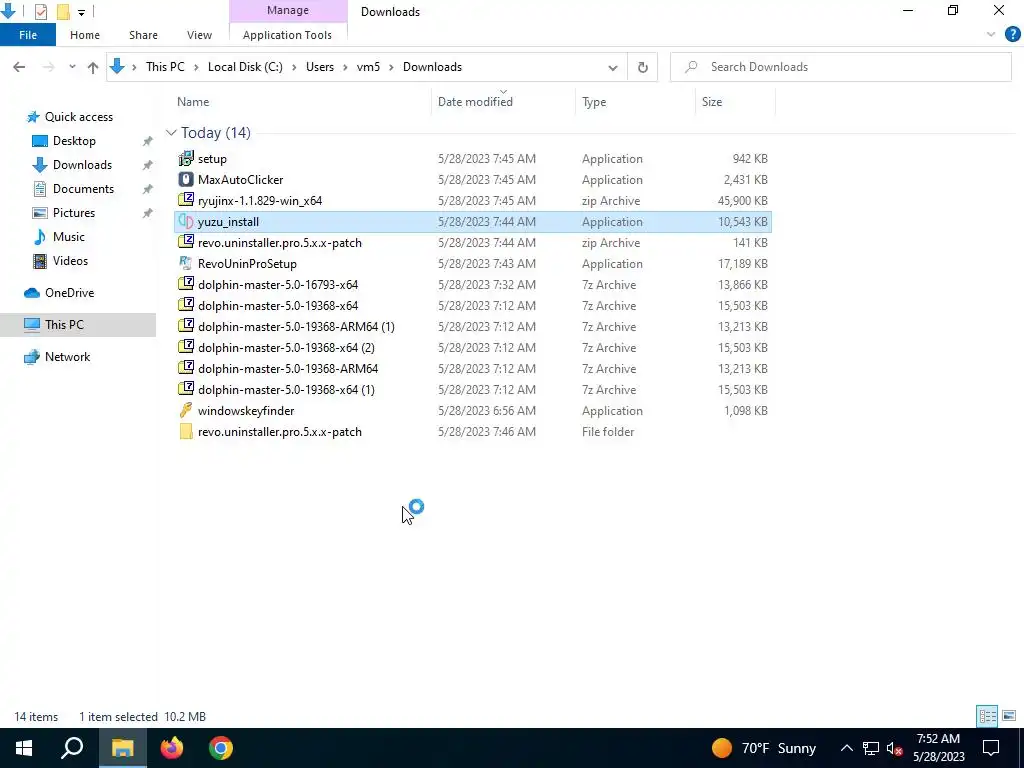Switch to the Share ribbon tab
1024x768 pixels.
pos(143,35)
